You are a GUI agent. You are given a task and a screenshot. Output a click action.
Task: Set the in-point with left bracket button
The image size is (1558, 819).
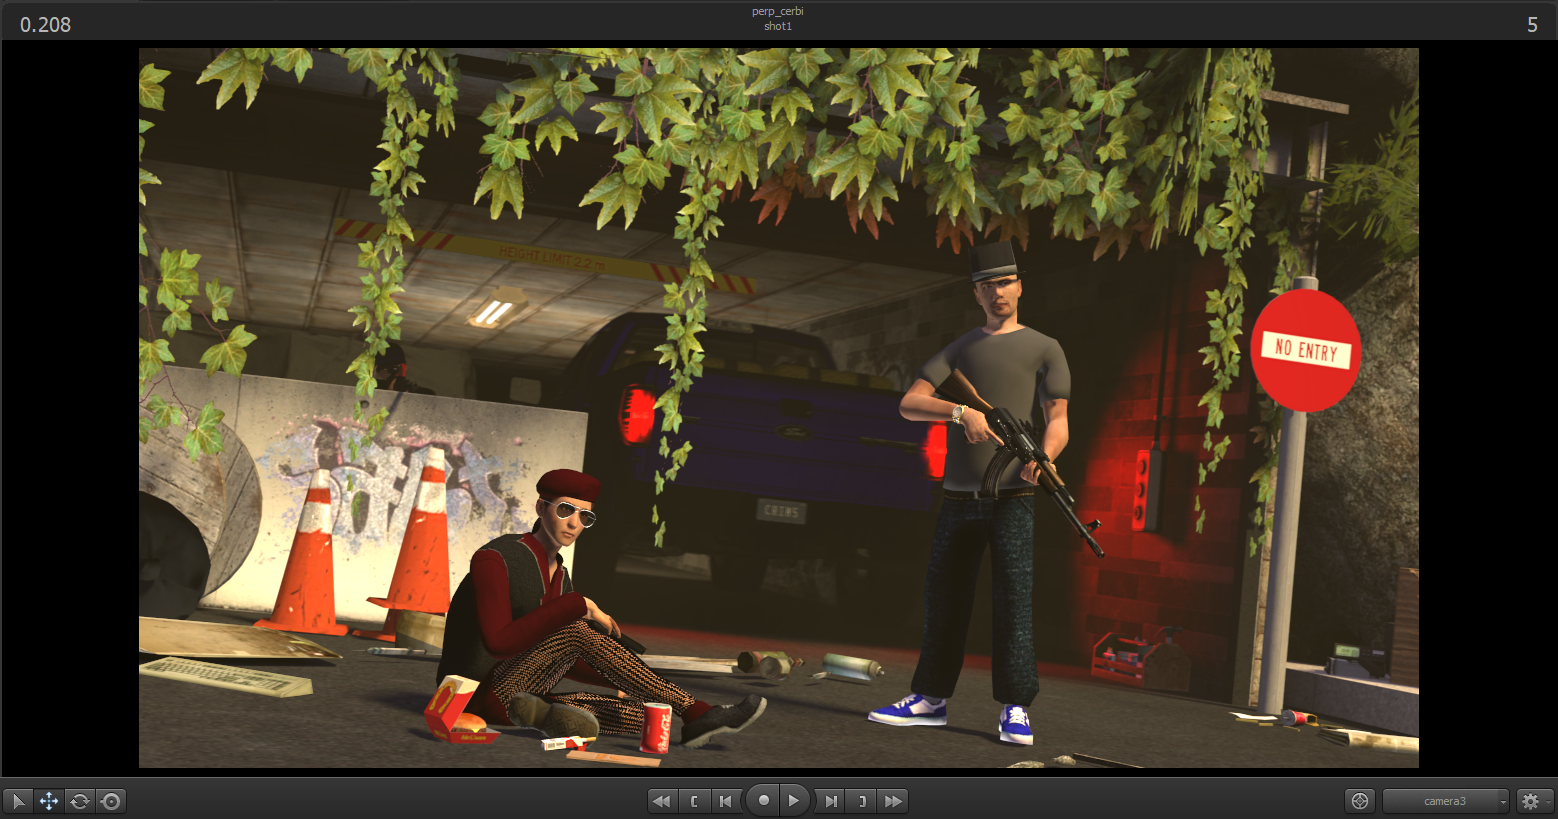[x=694, y=801]
